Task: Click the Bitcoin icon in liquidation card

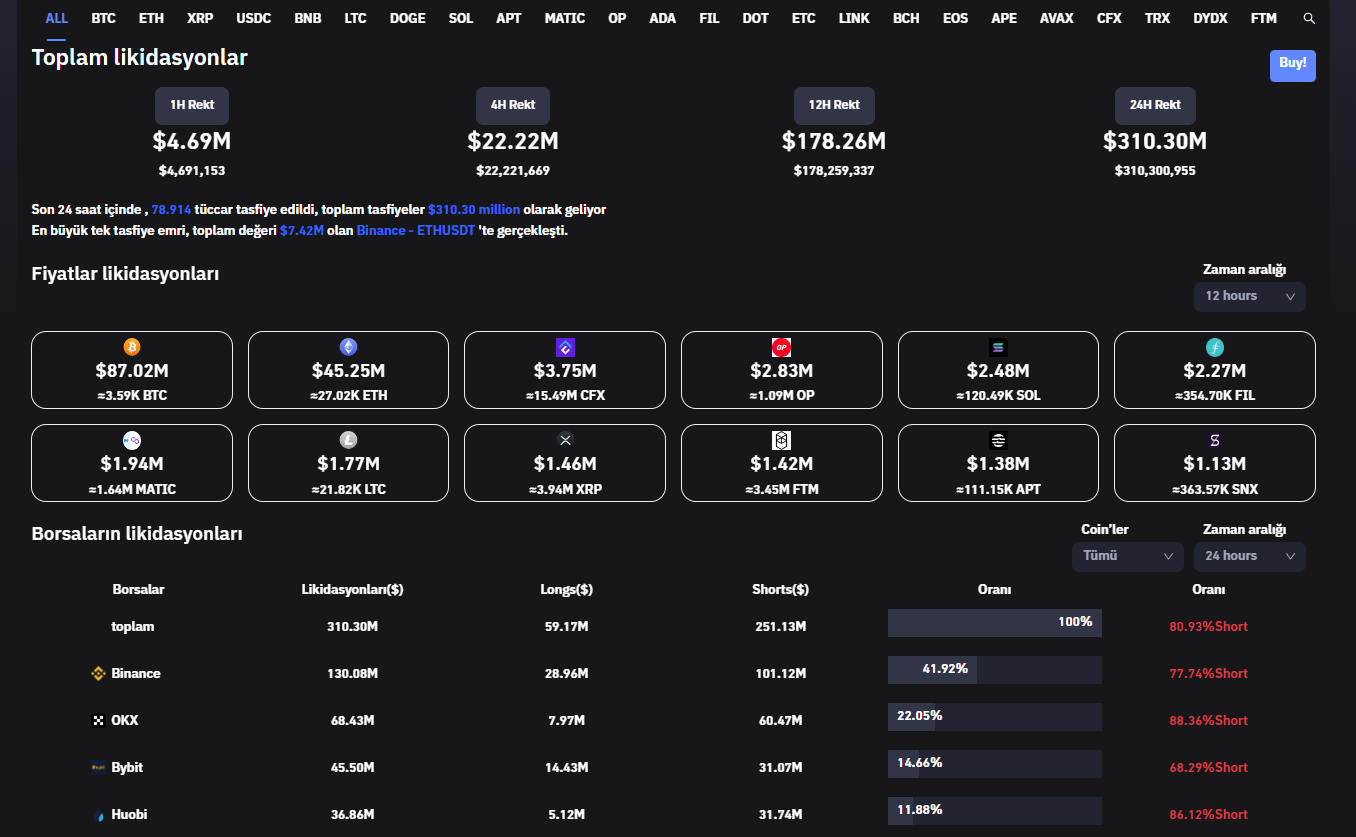Action: point(132,347)
